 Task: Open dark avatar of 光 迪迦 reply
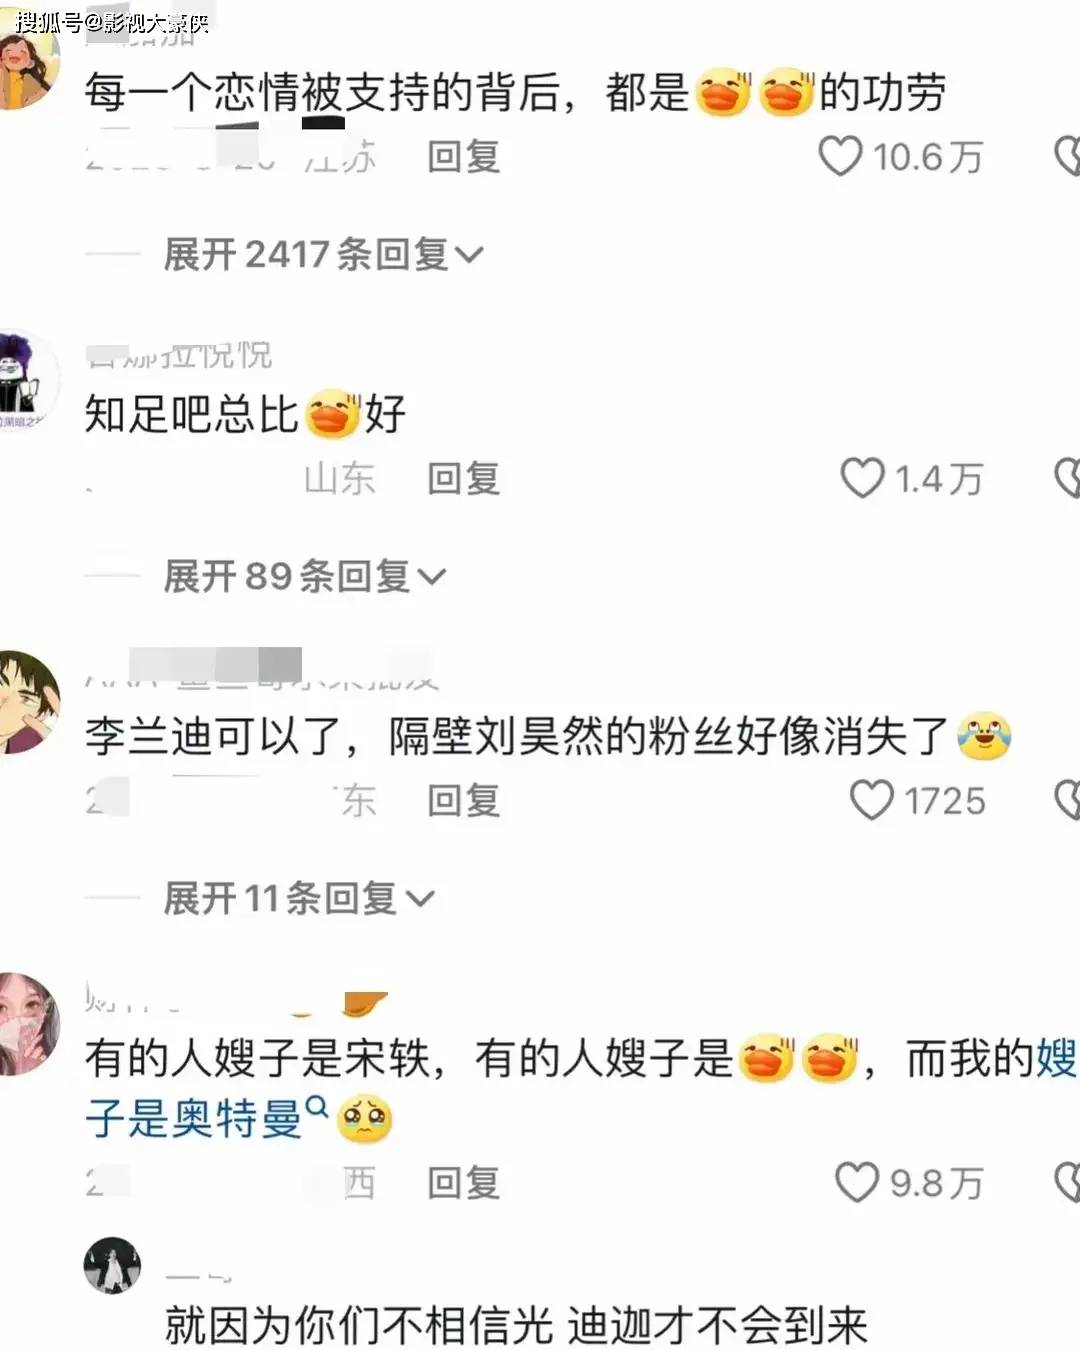[112, 1265]
